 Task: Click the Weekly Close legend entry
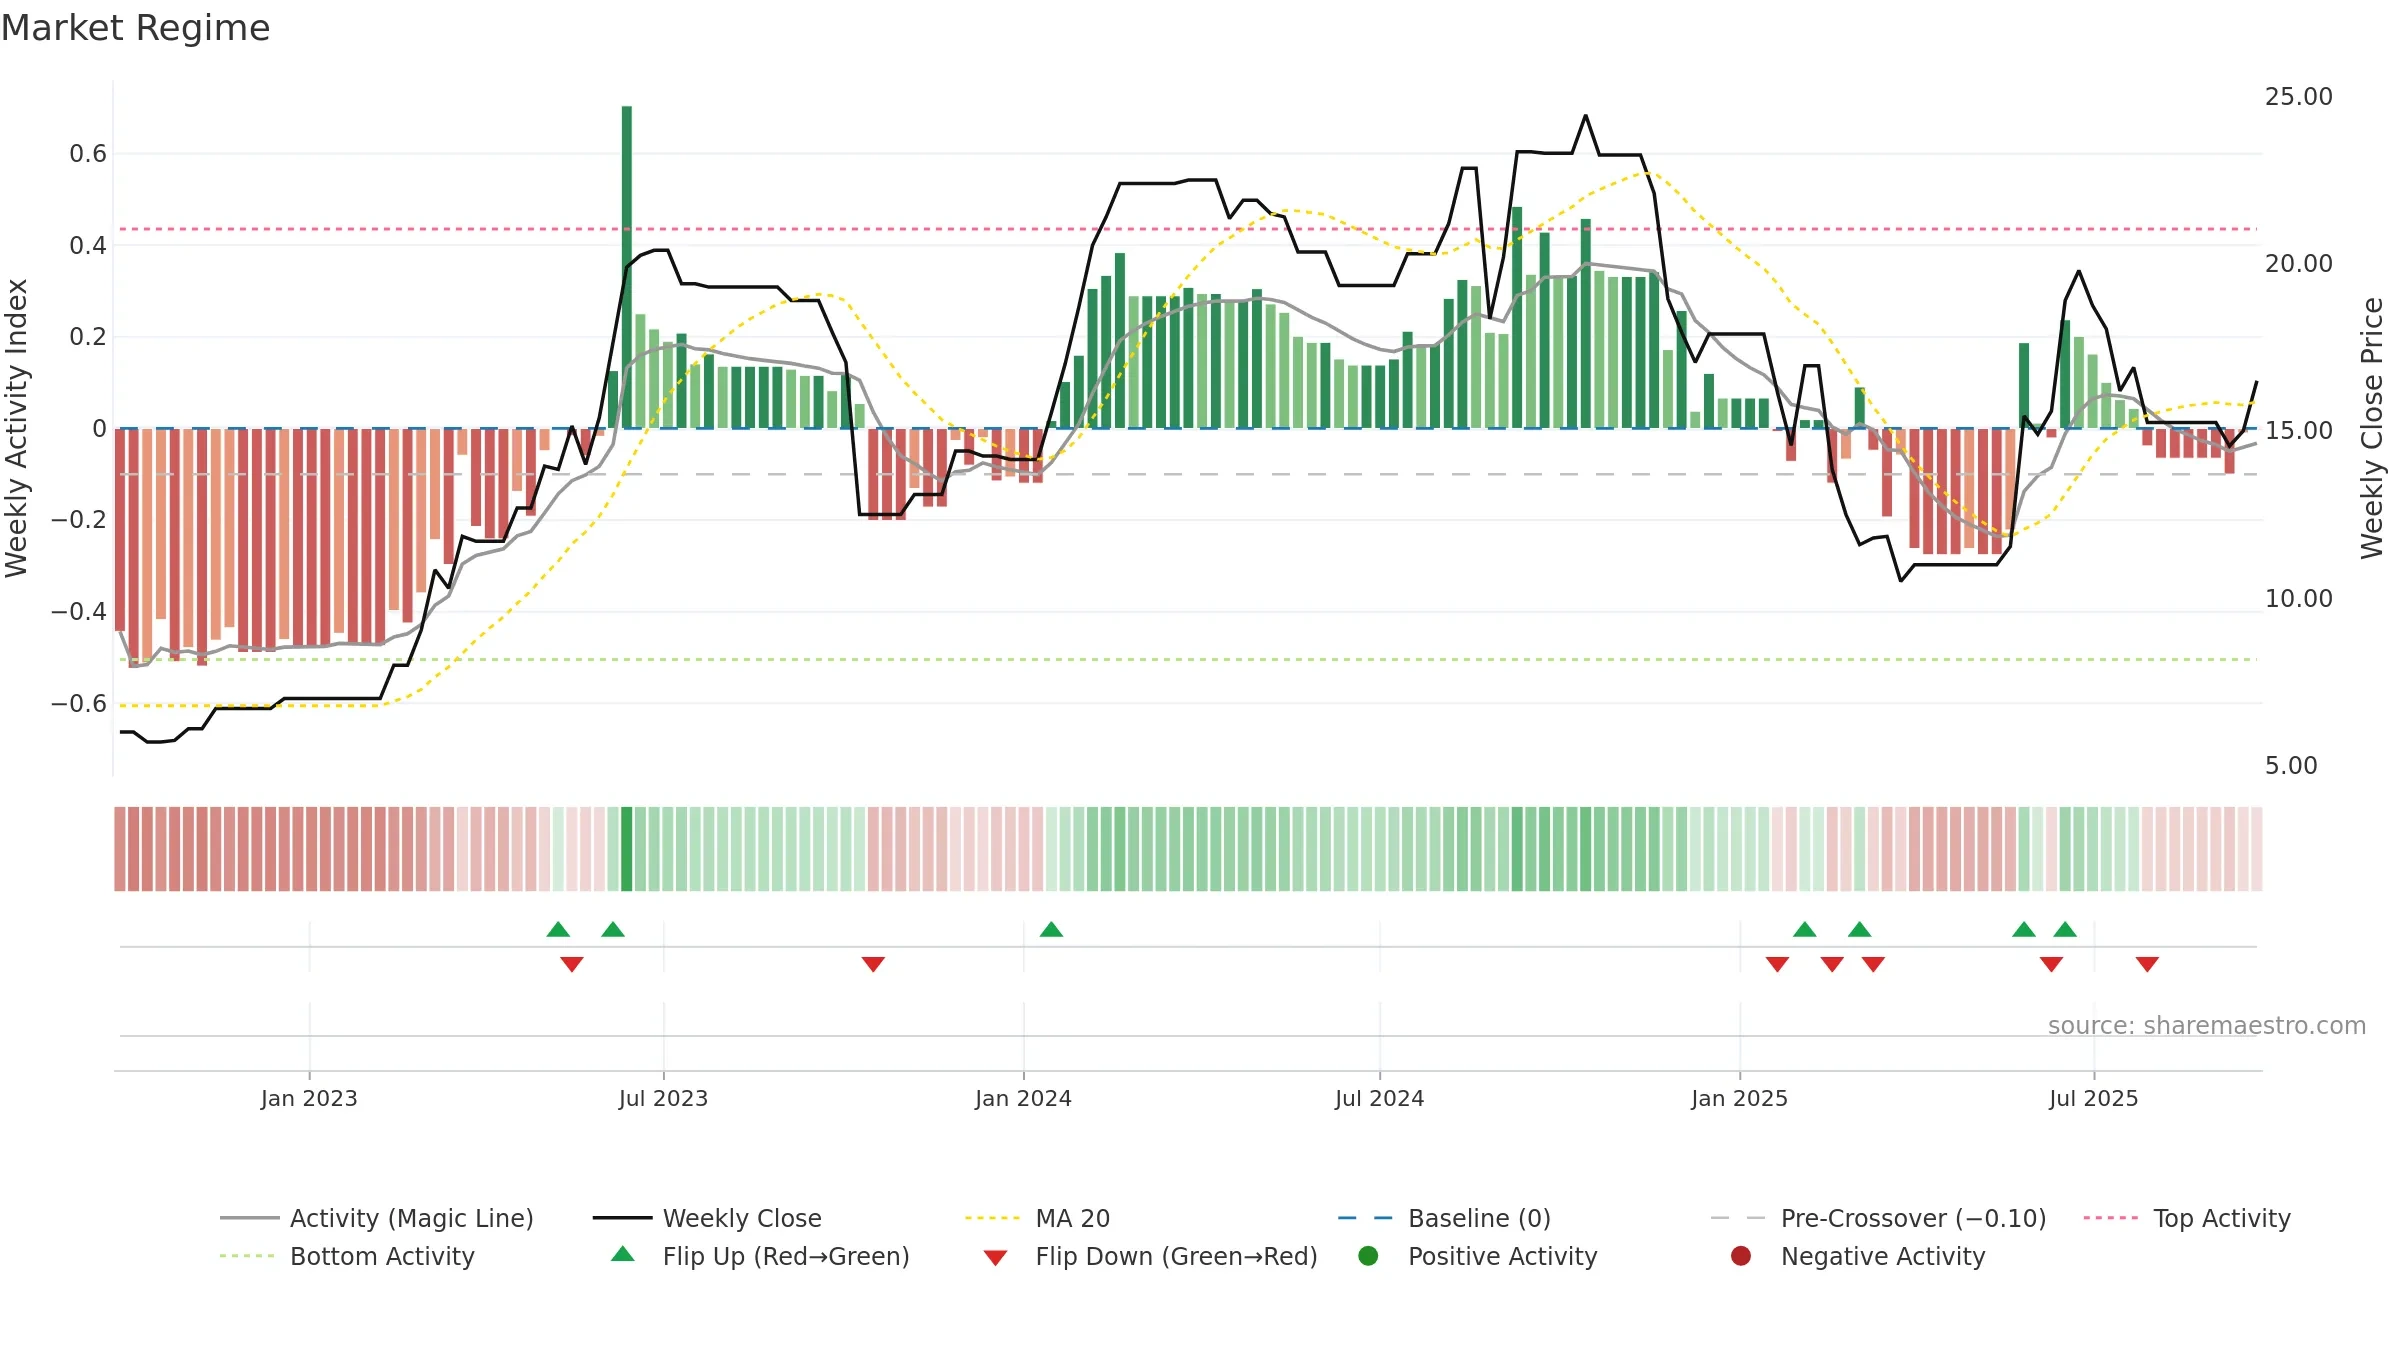[707, 1218]
